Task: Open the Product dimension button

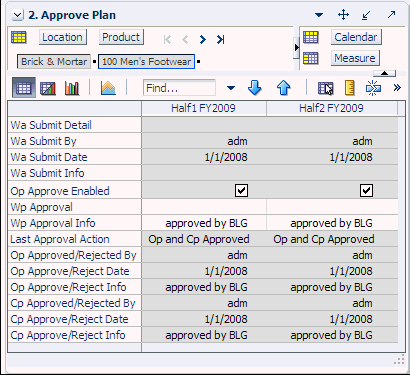Action: click(x=121, y=37)
